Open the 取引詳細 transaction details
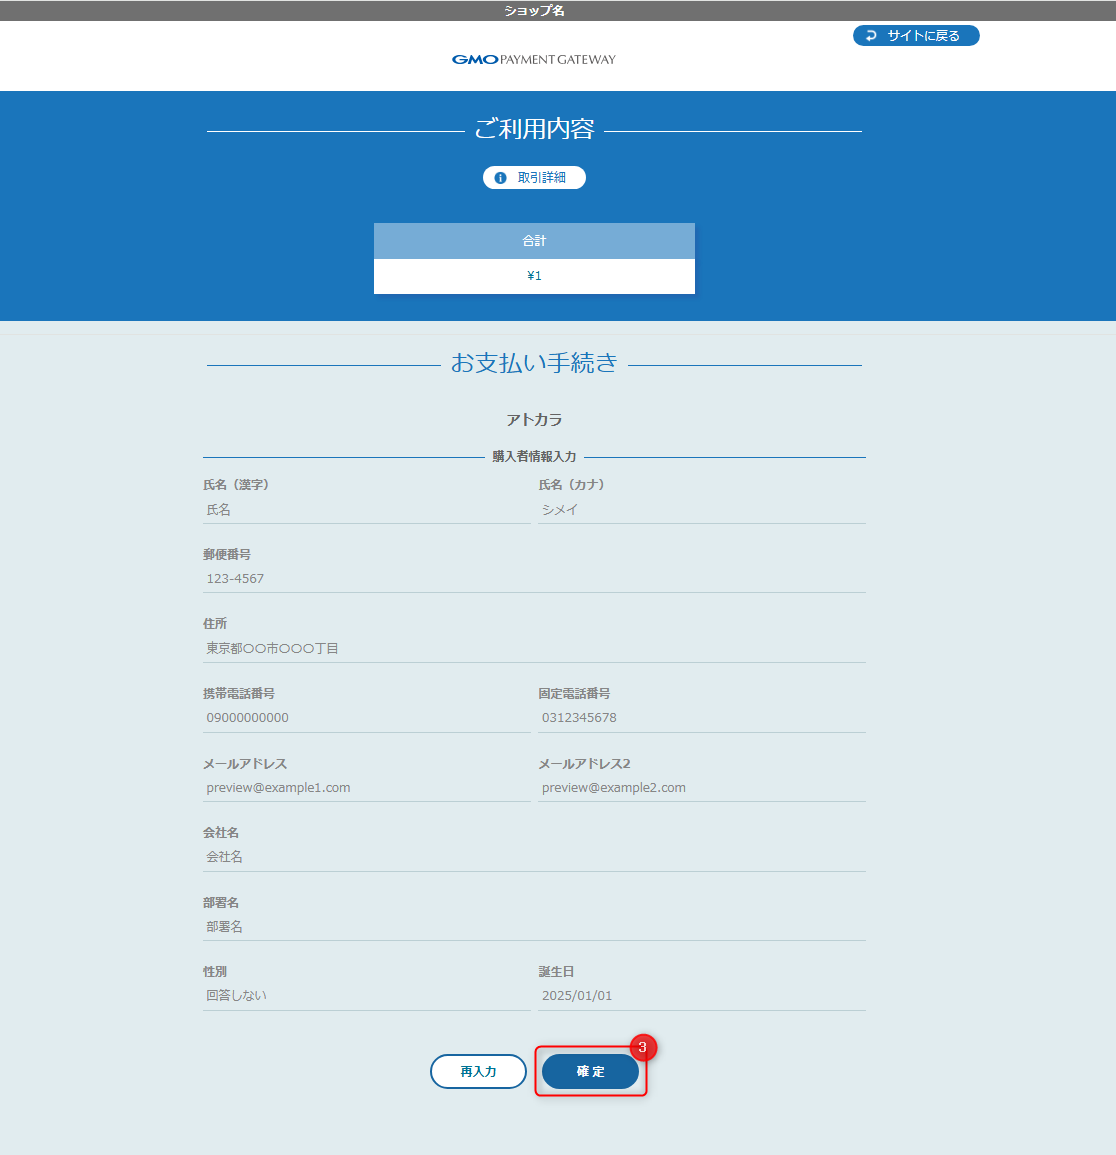 (534, 177)
